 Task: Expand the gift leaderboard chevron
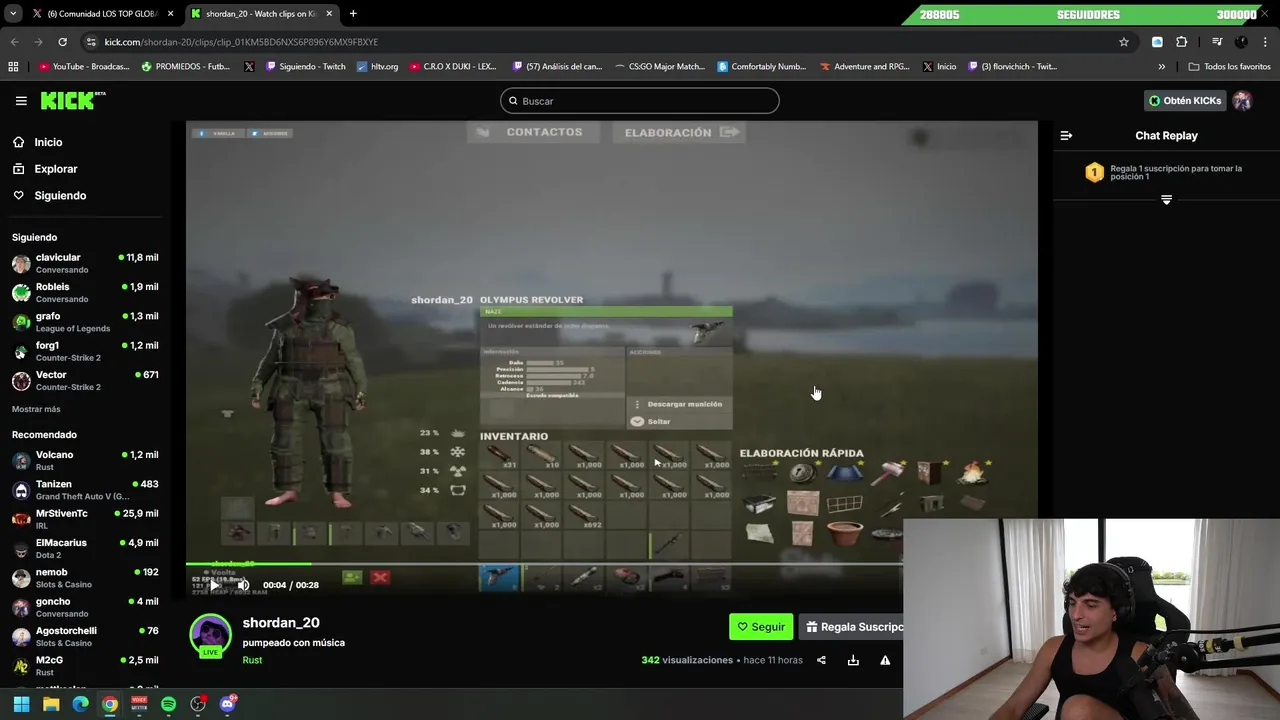[1166, 200]
